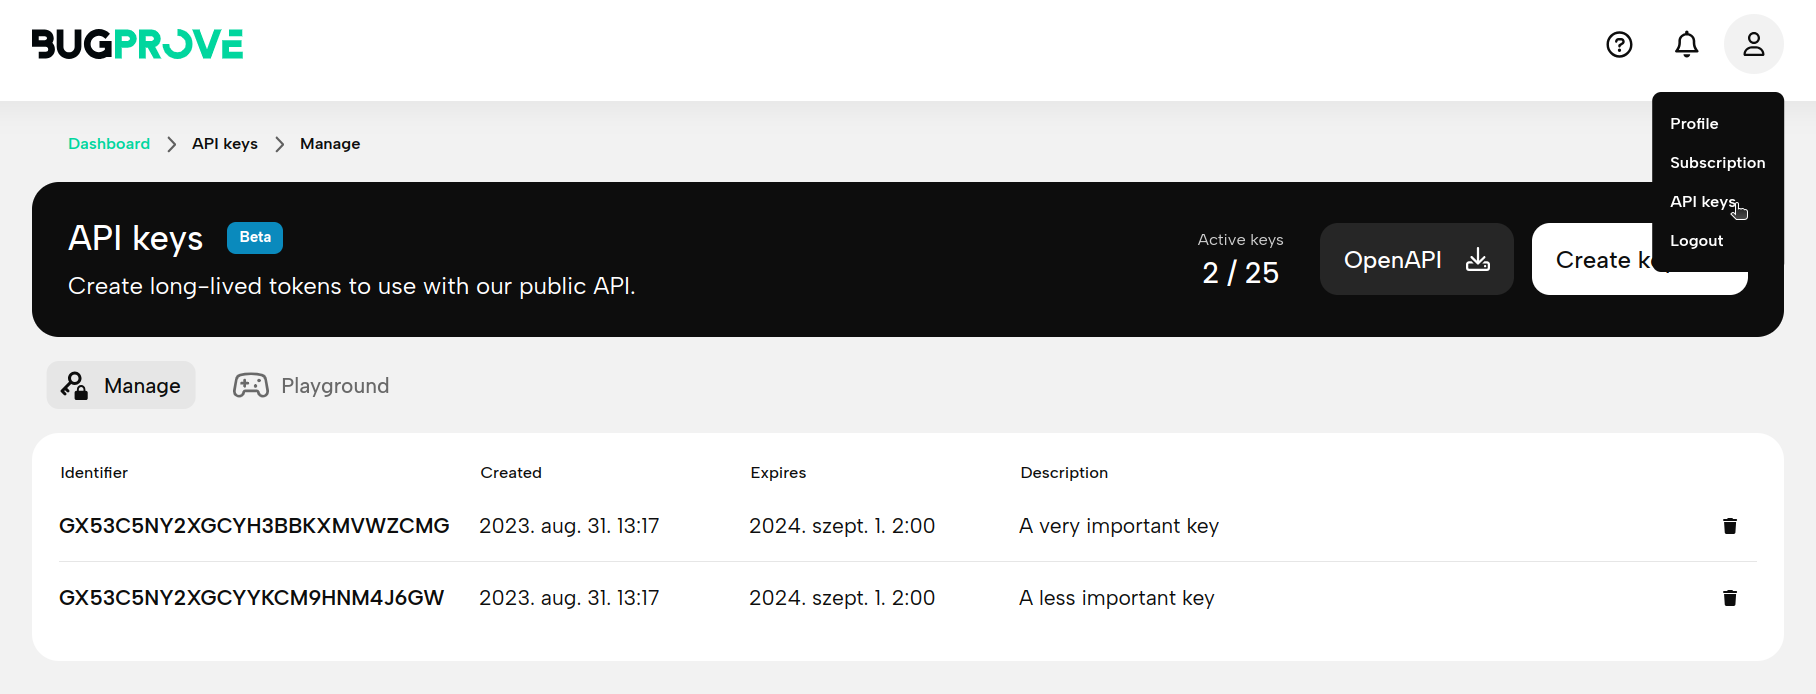This screenshot has width=1816, height=694.
Task: Select Profile in the account menu
Action: coord(1694,124)
